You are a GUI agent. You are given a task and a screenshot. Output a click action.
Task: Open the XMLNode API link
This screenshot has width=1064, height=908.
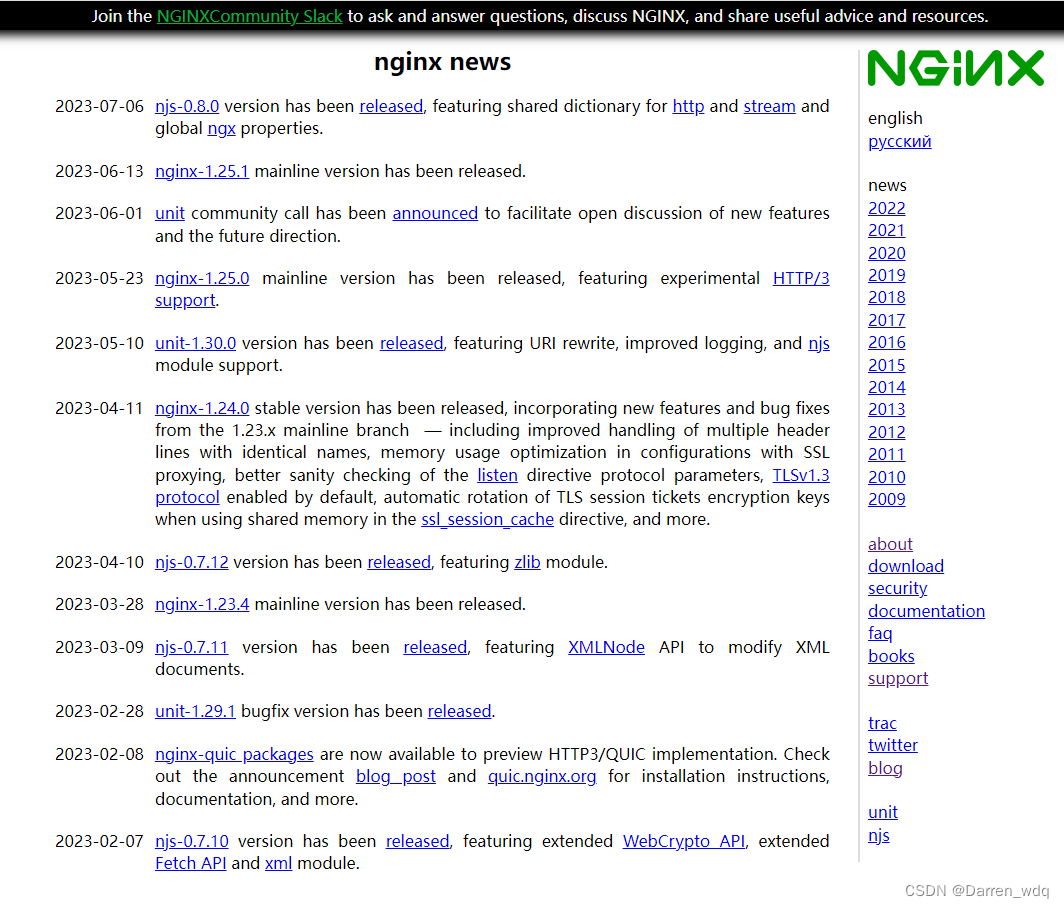[x=606, y=648]
